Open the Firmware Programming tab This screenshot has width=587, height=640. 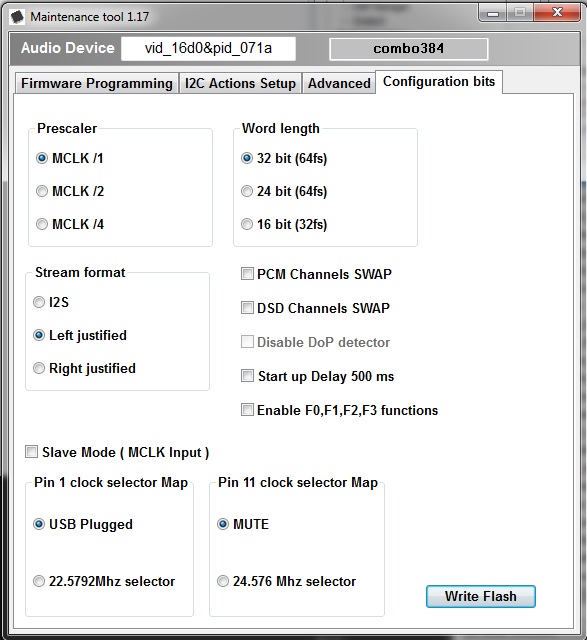[97, 83]
